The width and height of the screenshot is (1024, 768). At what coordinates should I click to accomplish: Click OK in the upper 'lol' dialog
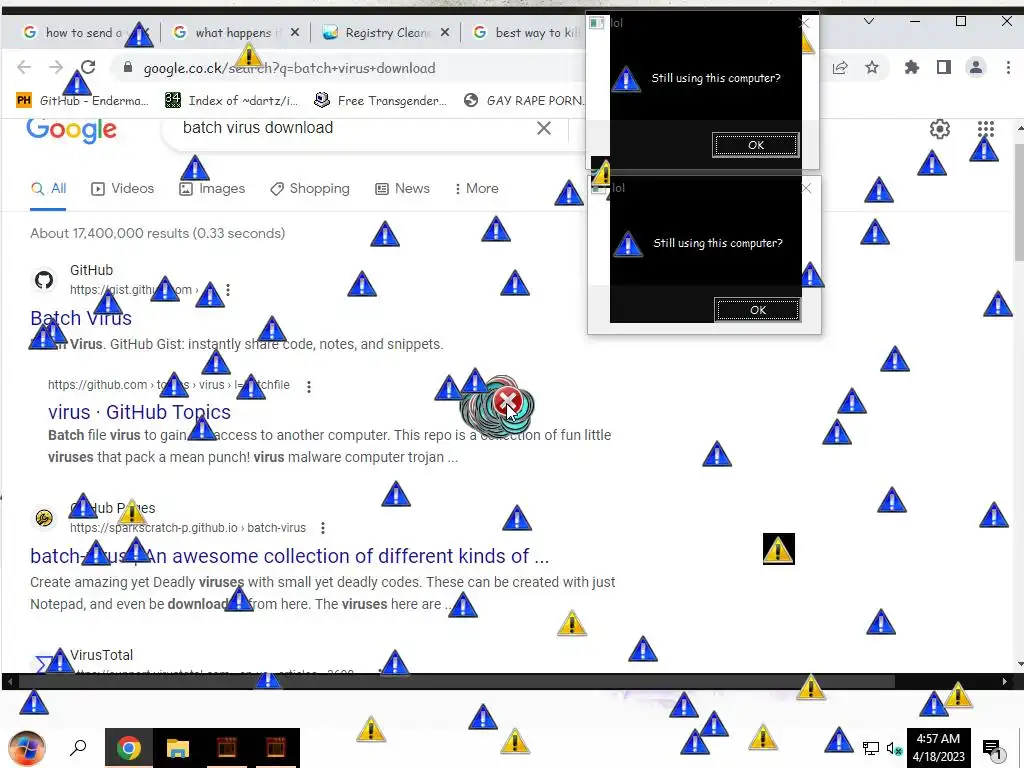tap(756, 145)
